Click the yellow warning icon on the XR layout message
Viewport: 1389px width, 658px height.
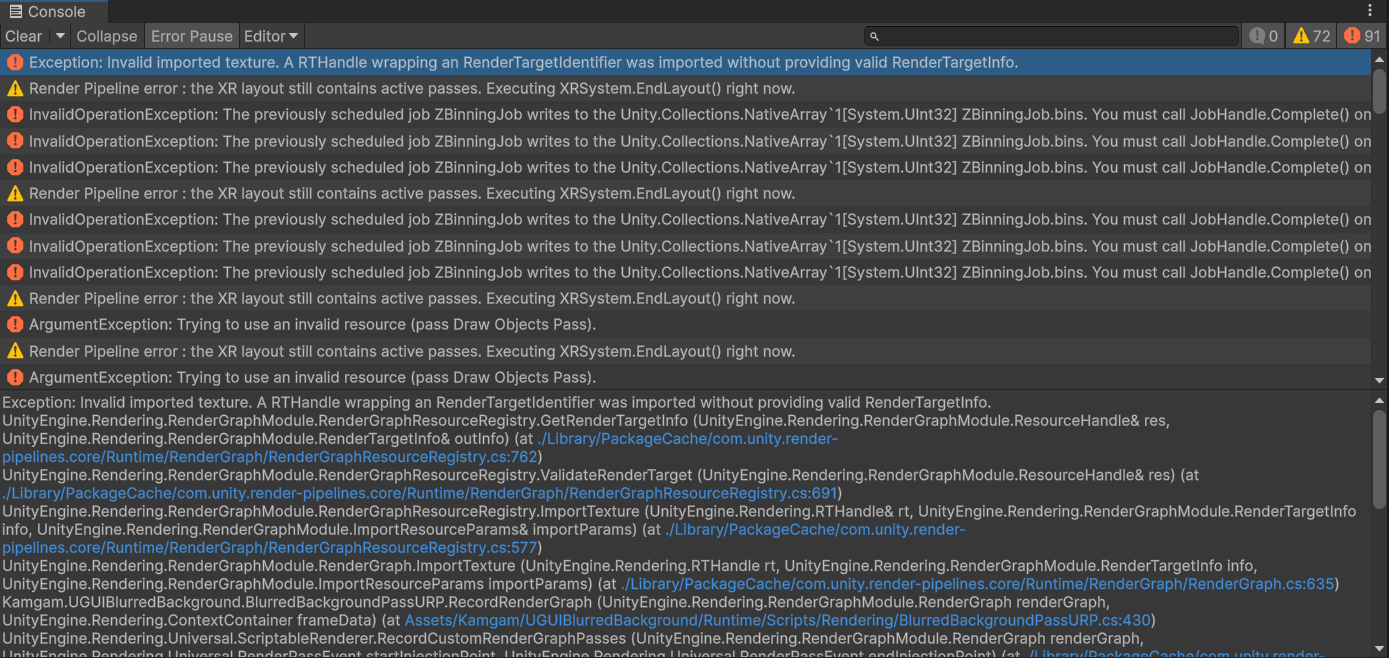tap(14, 88)
